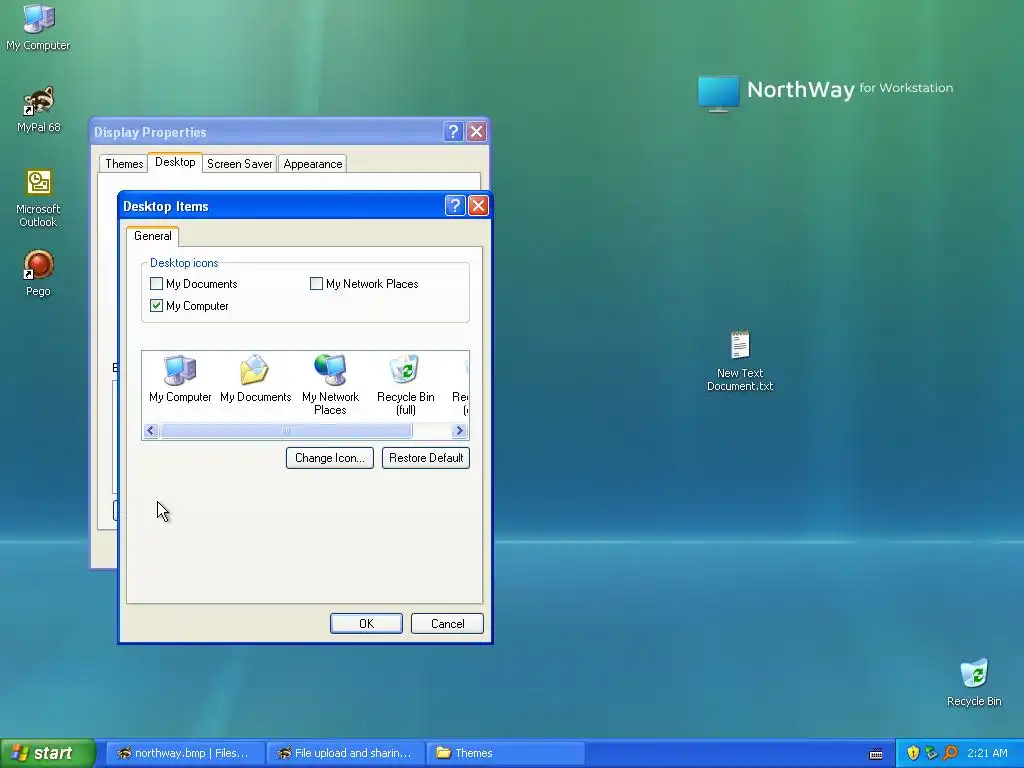Switch to Themes folder taskbar button
Image resolution: width=1024 pixels, height=768 pixels.
[x=505, y=753]
